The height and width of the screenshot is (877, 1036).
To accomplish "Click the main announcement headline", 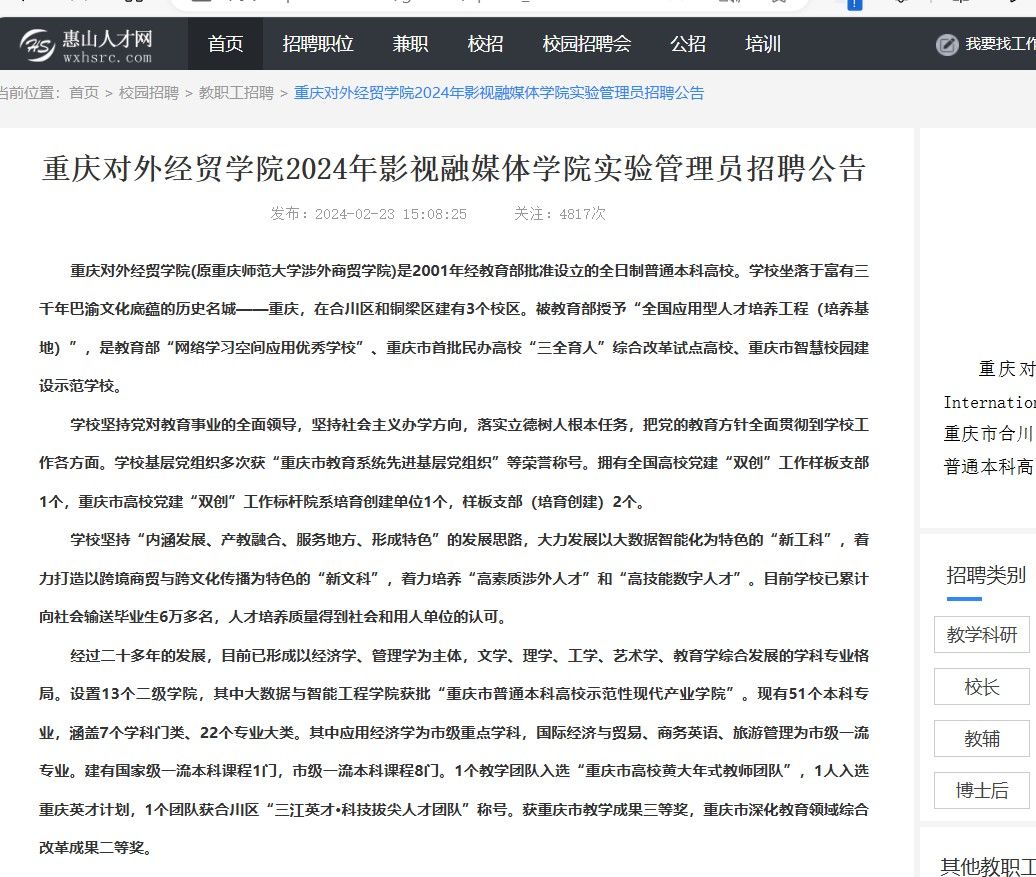I will 454,168.
